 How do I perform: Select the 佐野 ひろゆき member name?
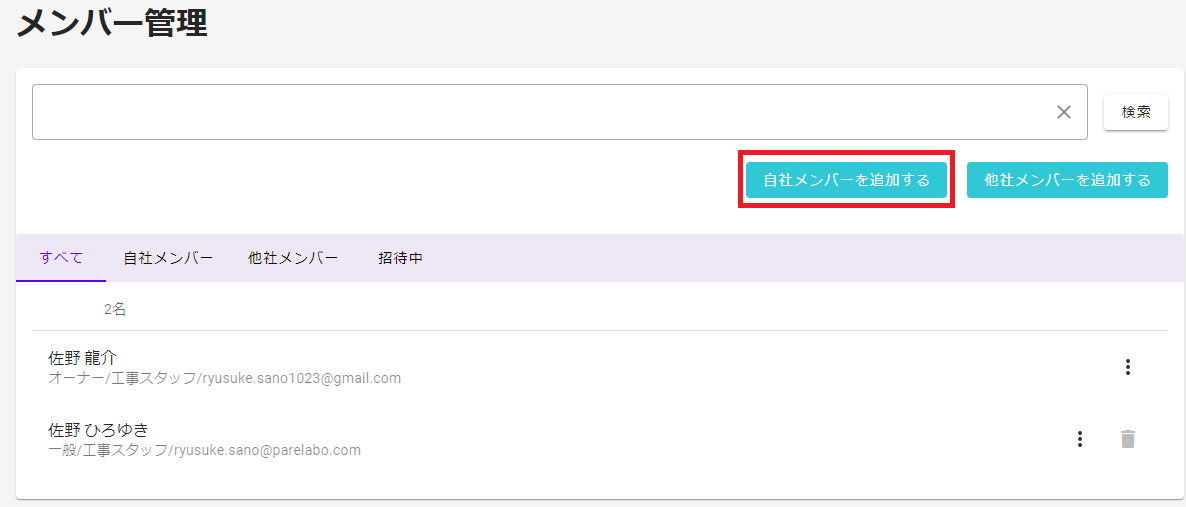(x=98, y=430)
